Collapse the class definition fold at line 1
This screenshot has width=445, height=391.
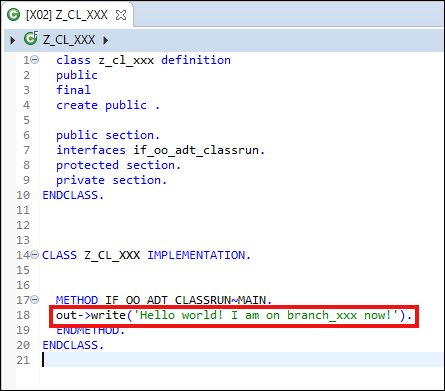coord(35,60)
